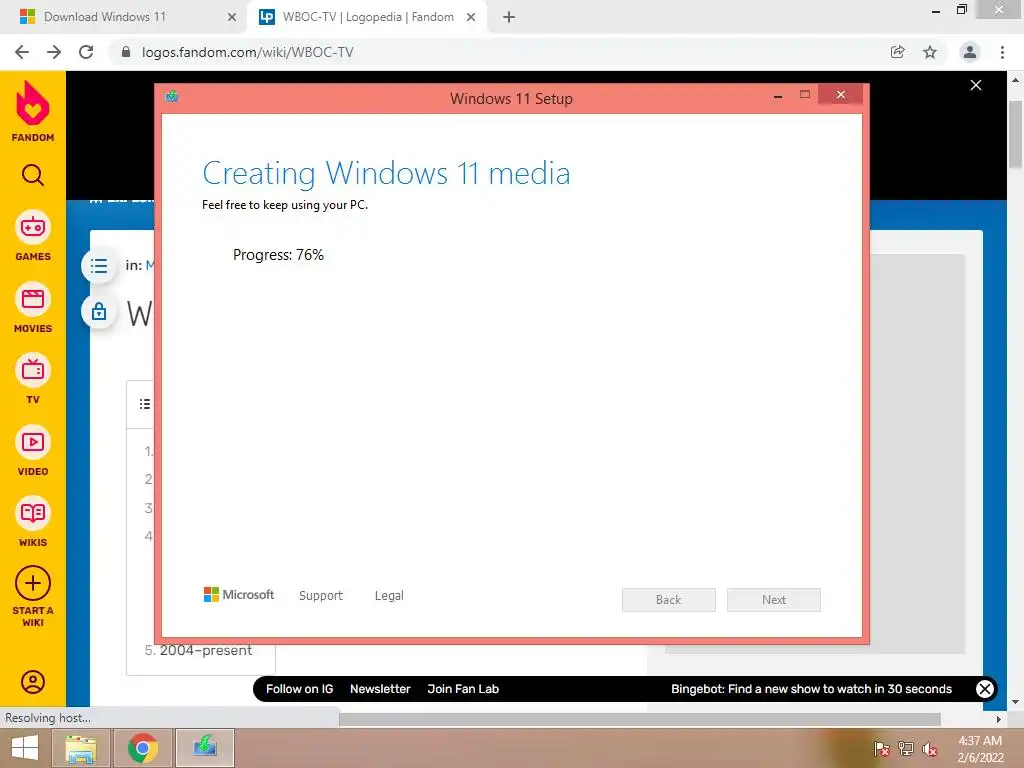Screen dimensions: 1024x768
Task: Open the Windows Start button
Action: point(24,748)
